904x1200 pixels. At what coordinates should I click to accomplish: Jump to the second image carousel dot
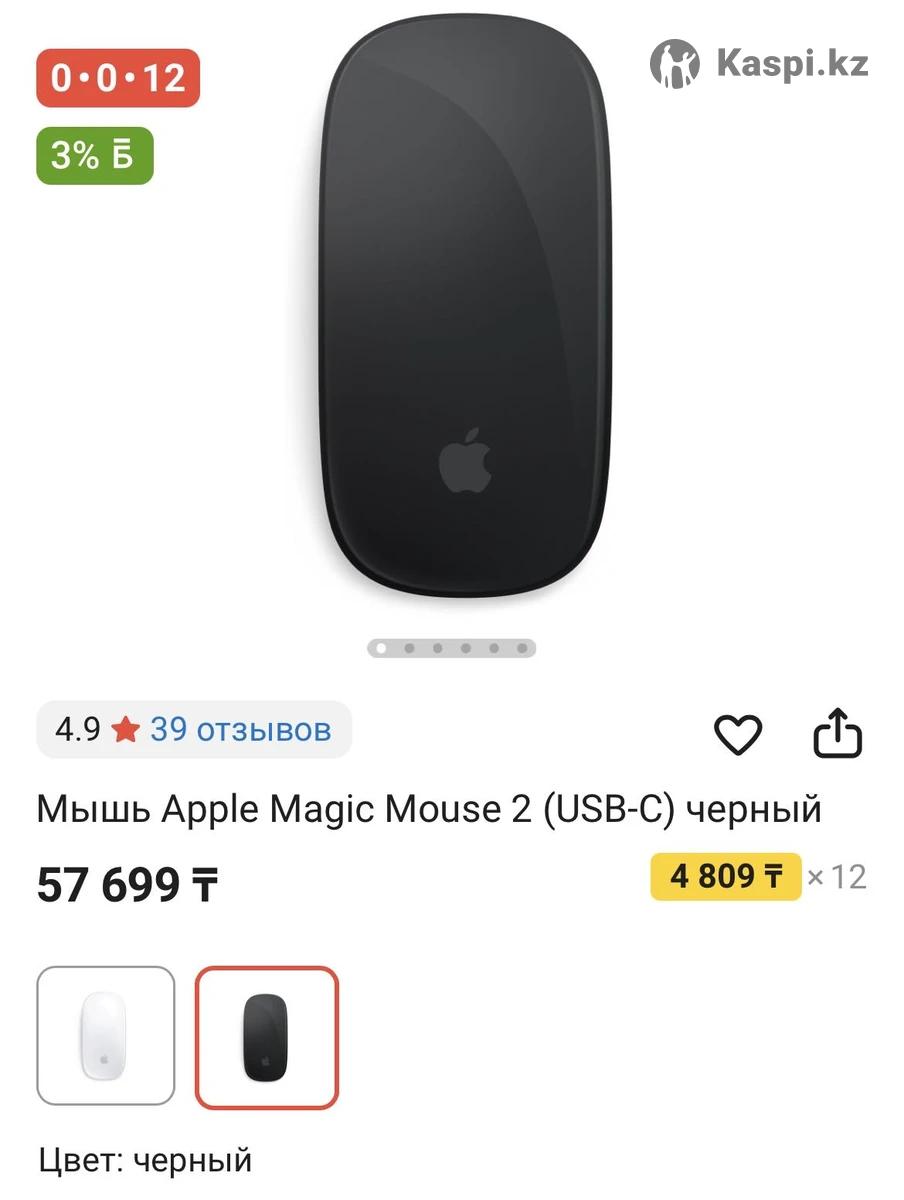(410, 648)
